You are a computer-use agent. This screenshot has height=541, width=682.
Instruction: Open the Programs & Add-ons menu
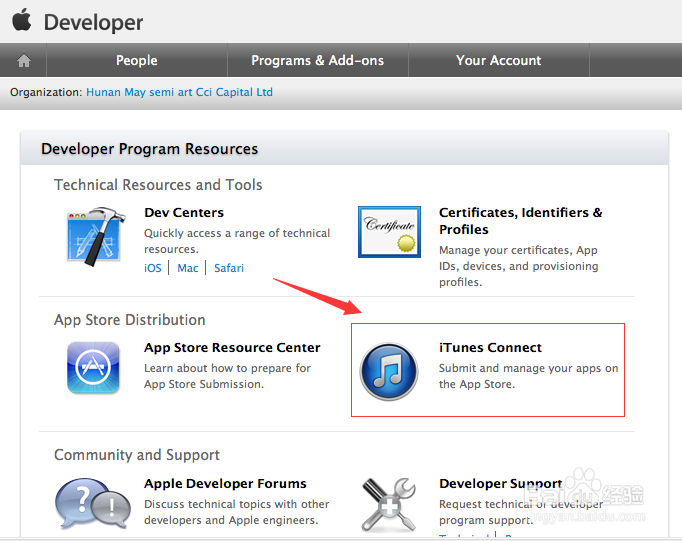point(318,60)
